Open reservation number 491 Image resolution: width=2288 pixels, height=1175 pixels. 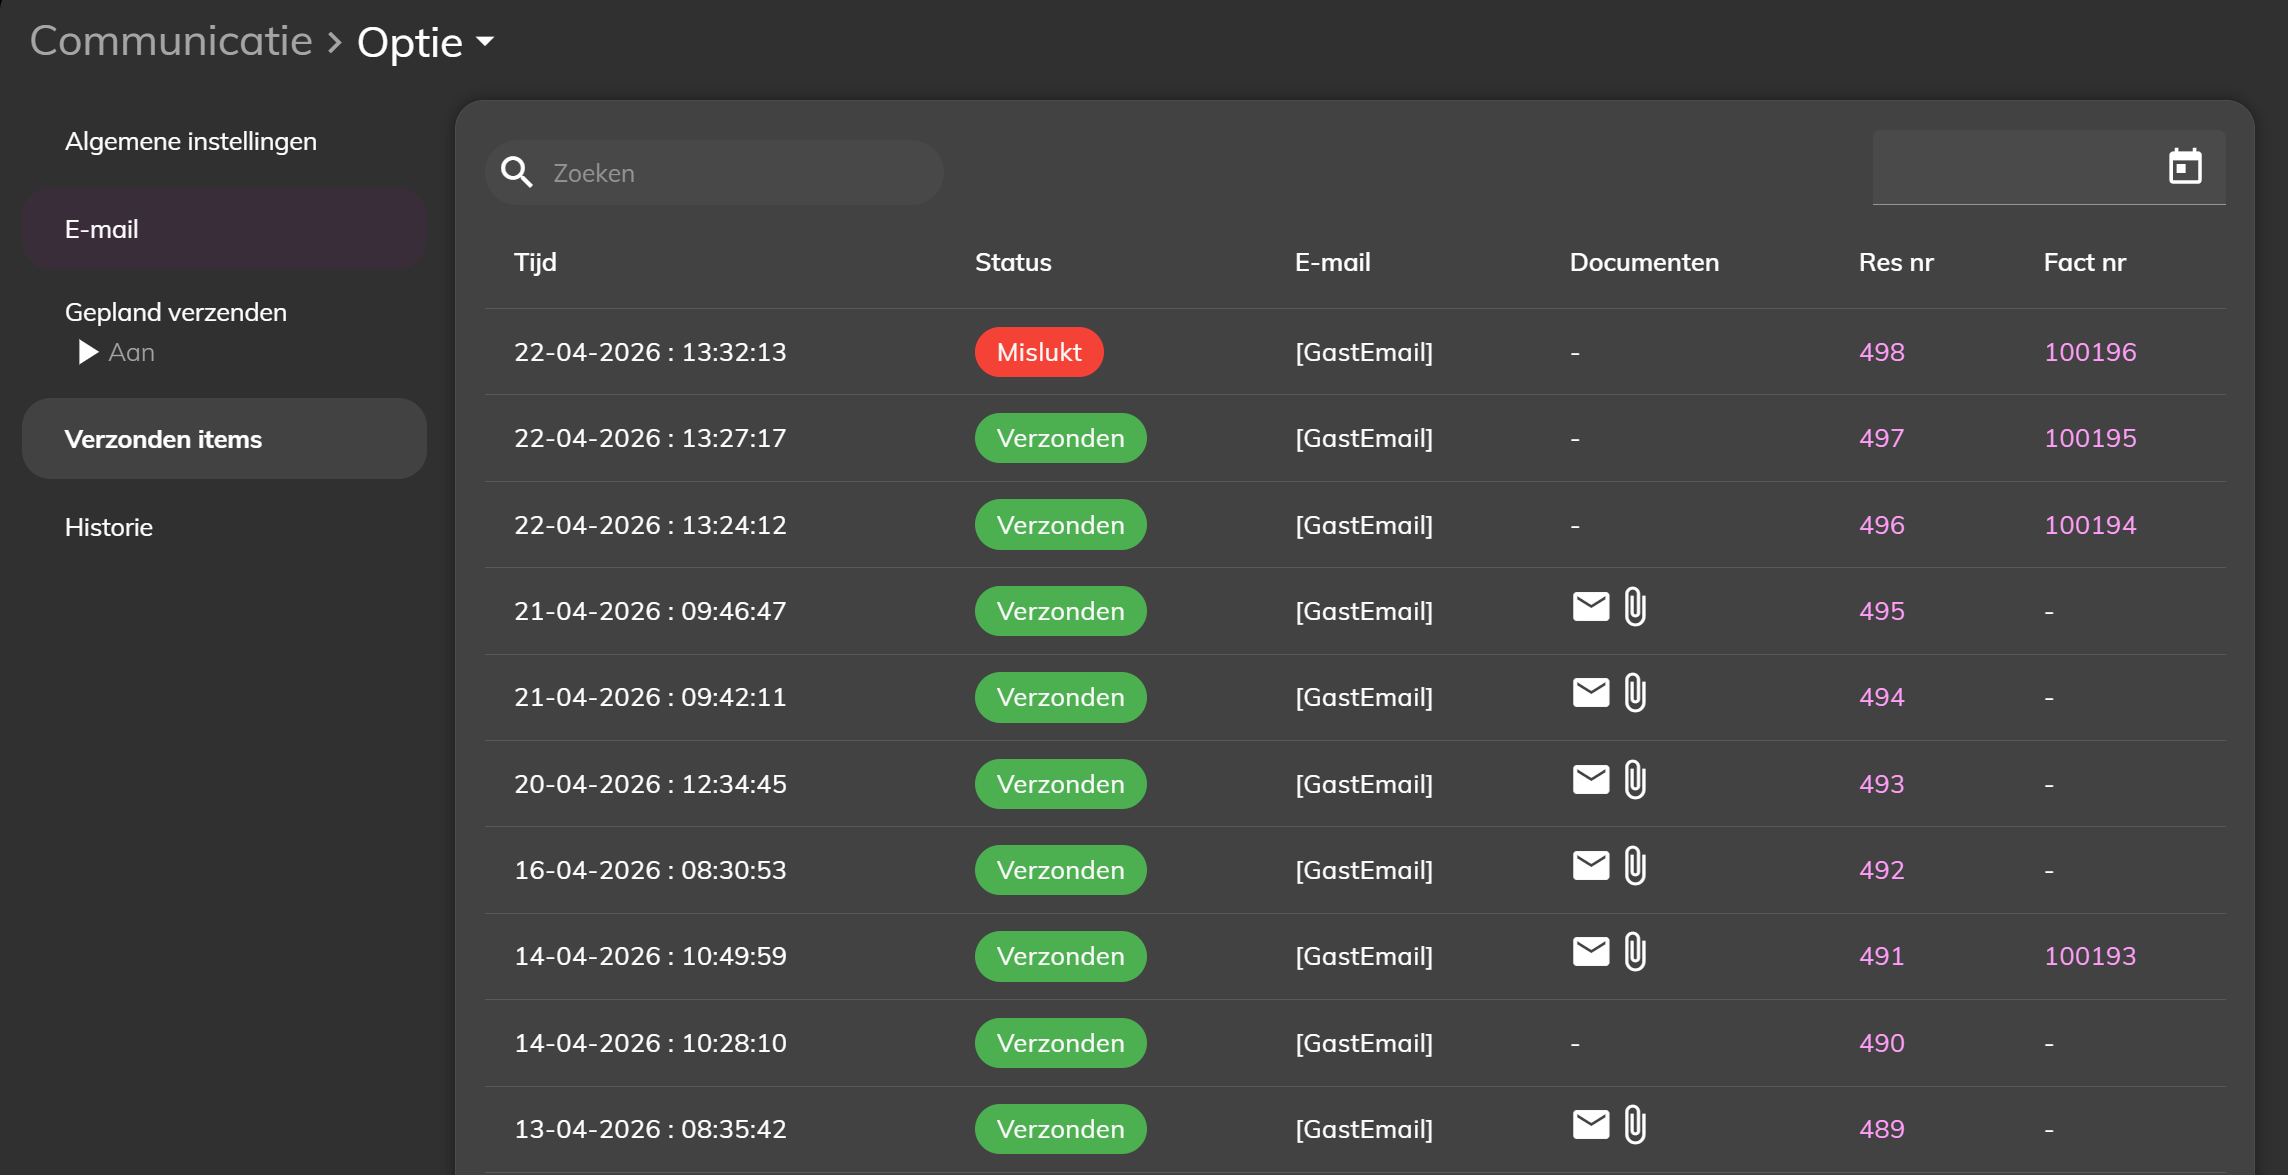tap(1882, 956)
